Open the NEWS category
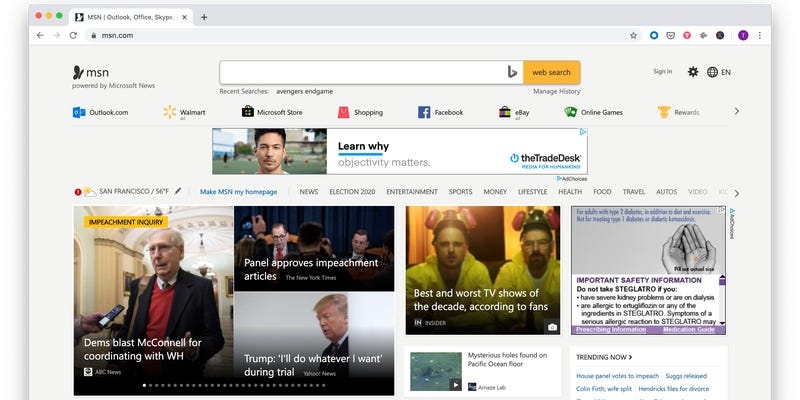This screenshot has width=800, height=400. [309, 192]
